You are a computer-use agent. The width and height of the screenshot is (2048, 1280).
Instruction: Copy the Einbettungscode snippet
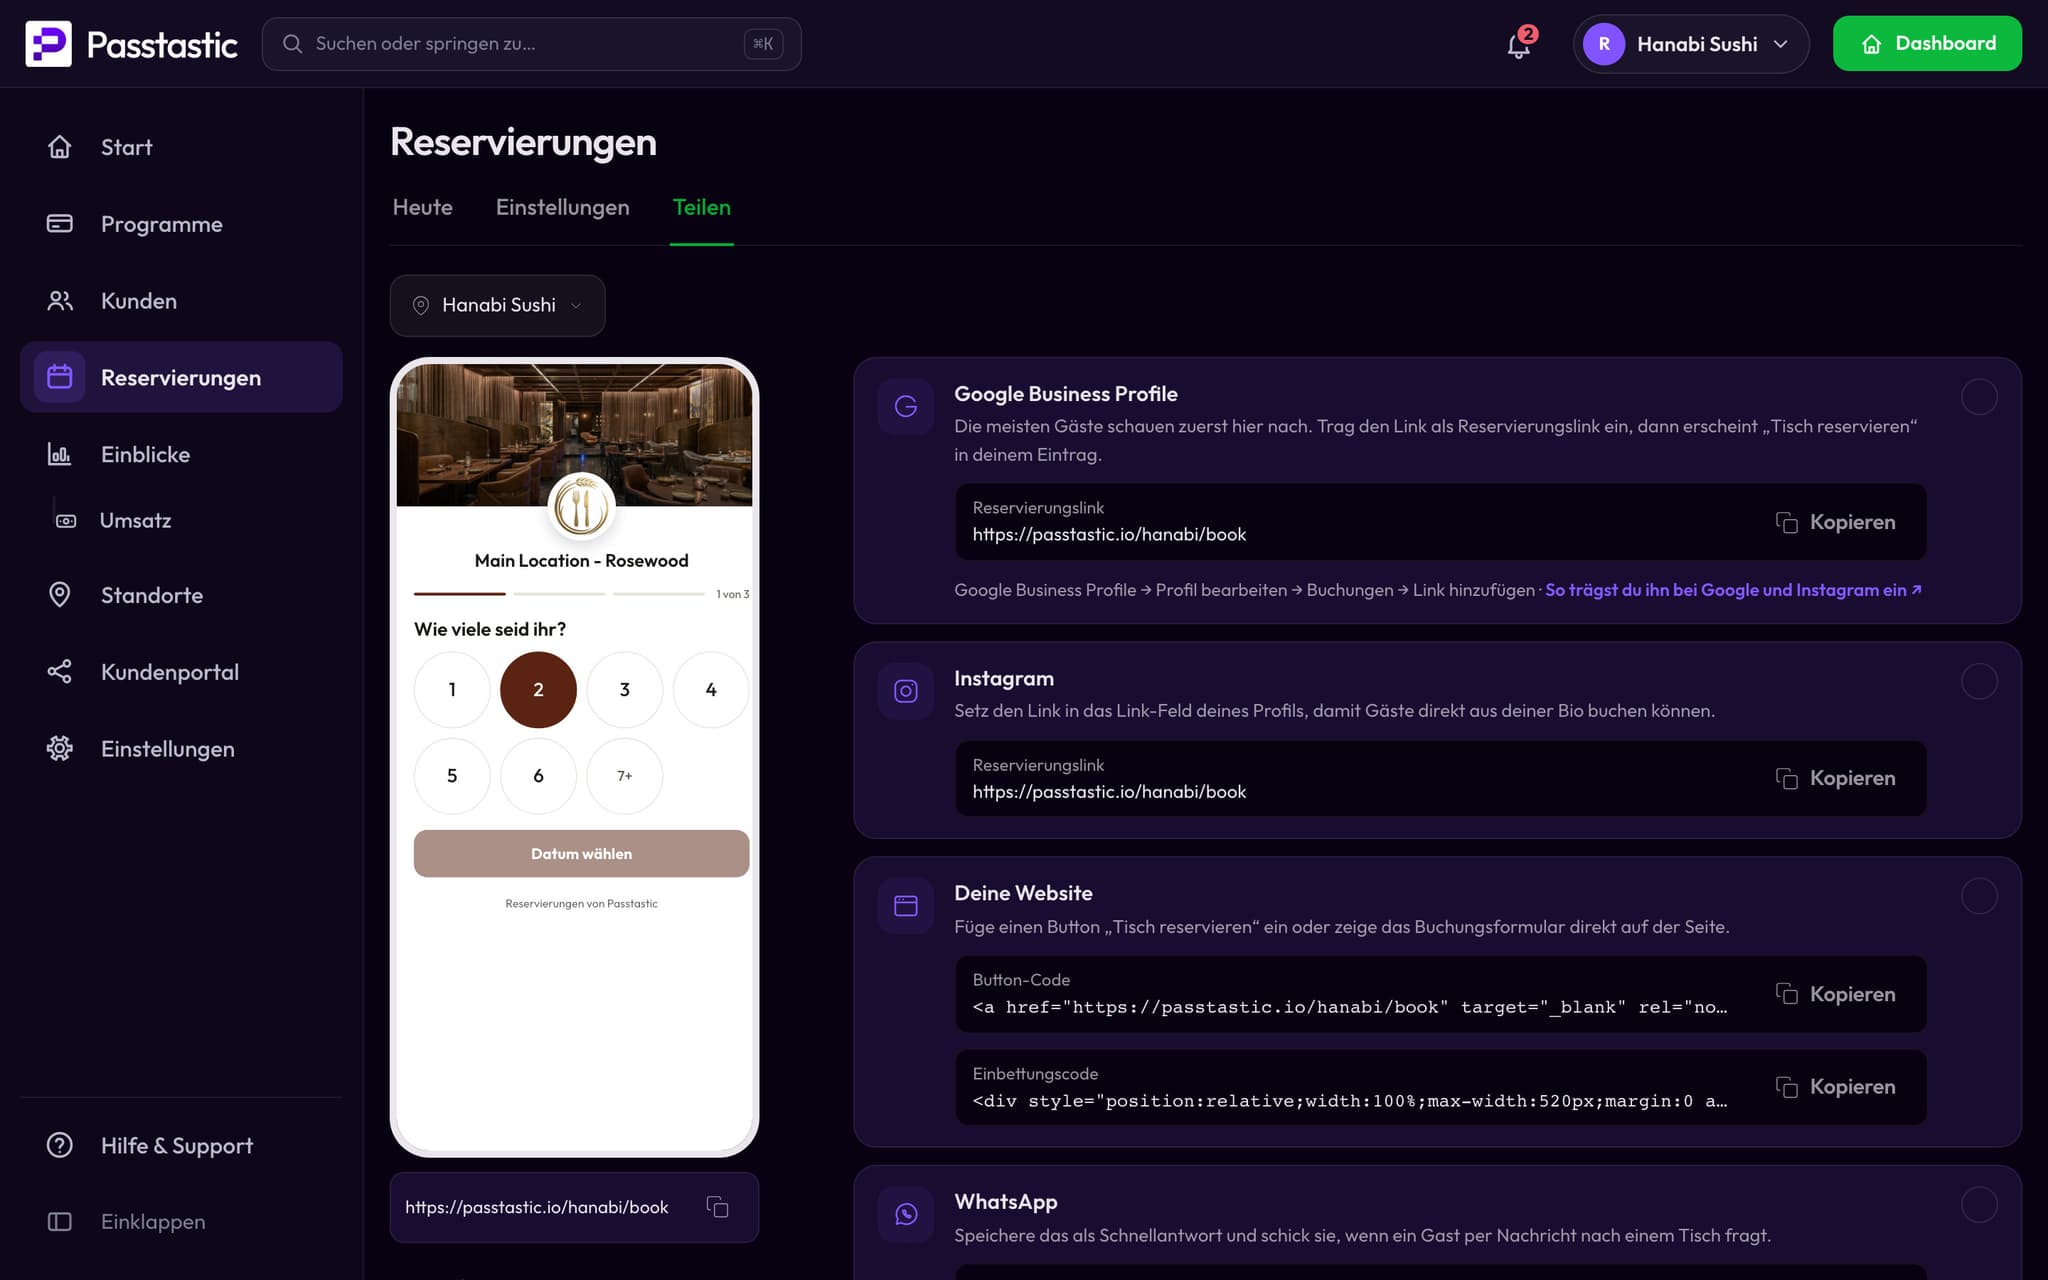[1836, 1087]
